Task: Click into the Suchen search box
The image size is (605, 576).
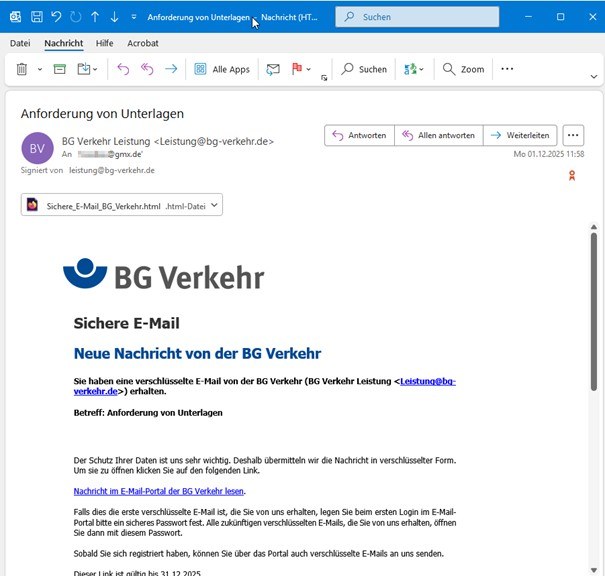Action: pyautogui.click(x=417, y=17)
